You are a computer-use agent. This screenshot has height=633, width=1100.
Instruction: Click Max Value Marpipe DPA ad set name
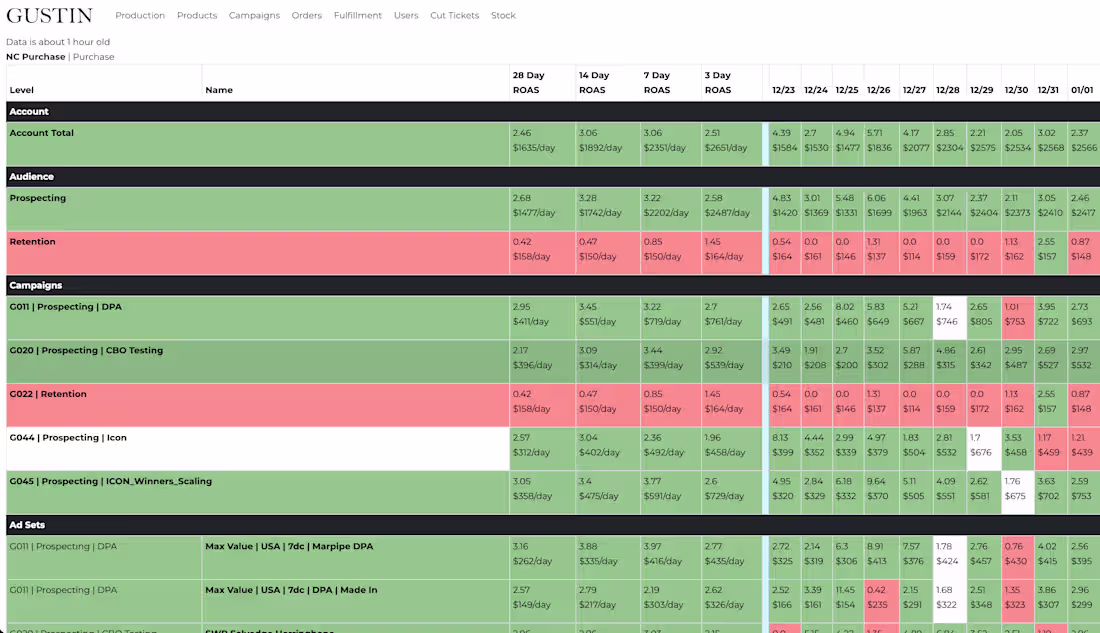pyautogui.click(x=289, y=546)
